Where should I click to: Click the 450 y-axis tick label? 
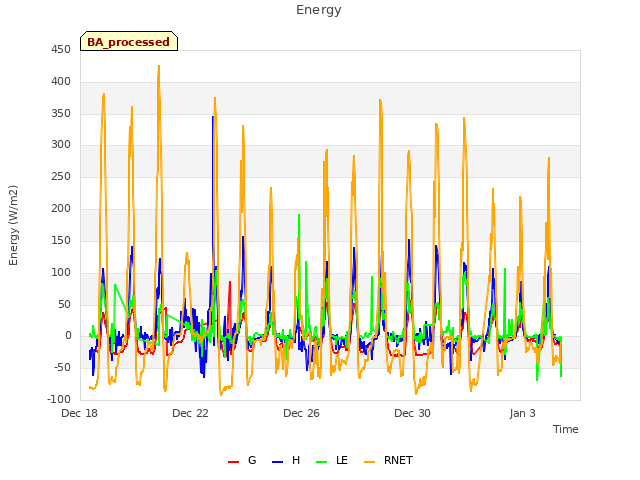[x=61, y=50]
